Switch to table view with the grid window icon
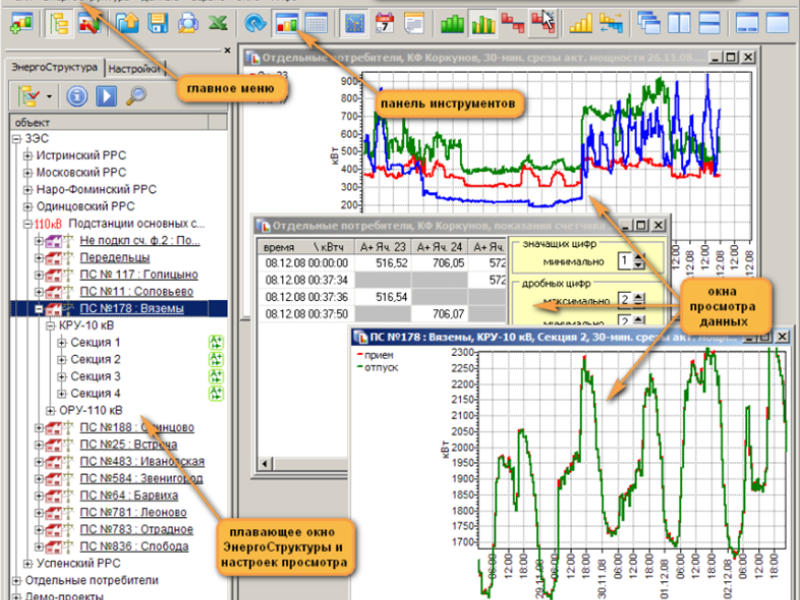This screenshot has height=600, width=800. 316,23
